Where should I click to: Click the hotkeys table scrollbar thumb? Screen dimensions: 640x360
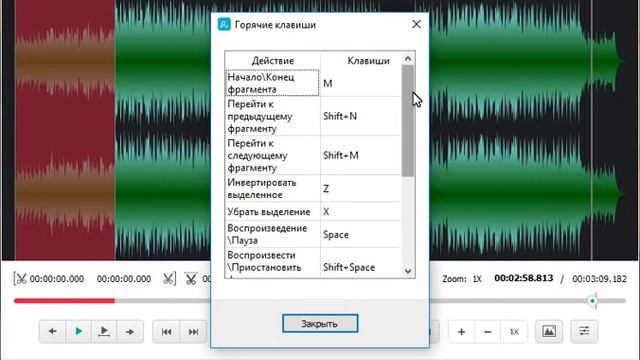tap(408, 121)
